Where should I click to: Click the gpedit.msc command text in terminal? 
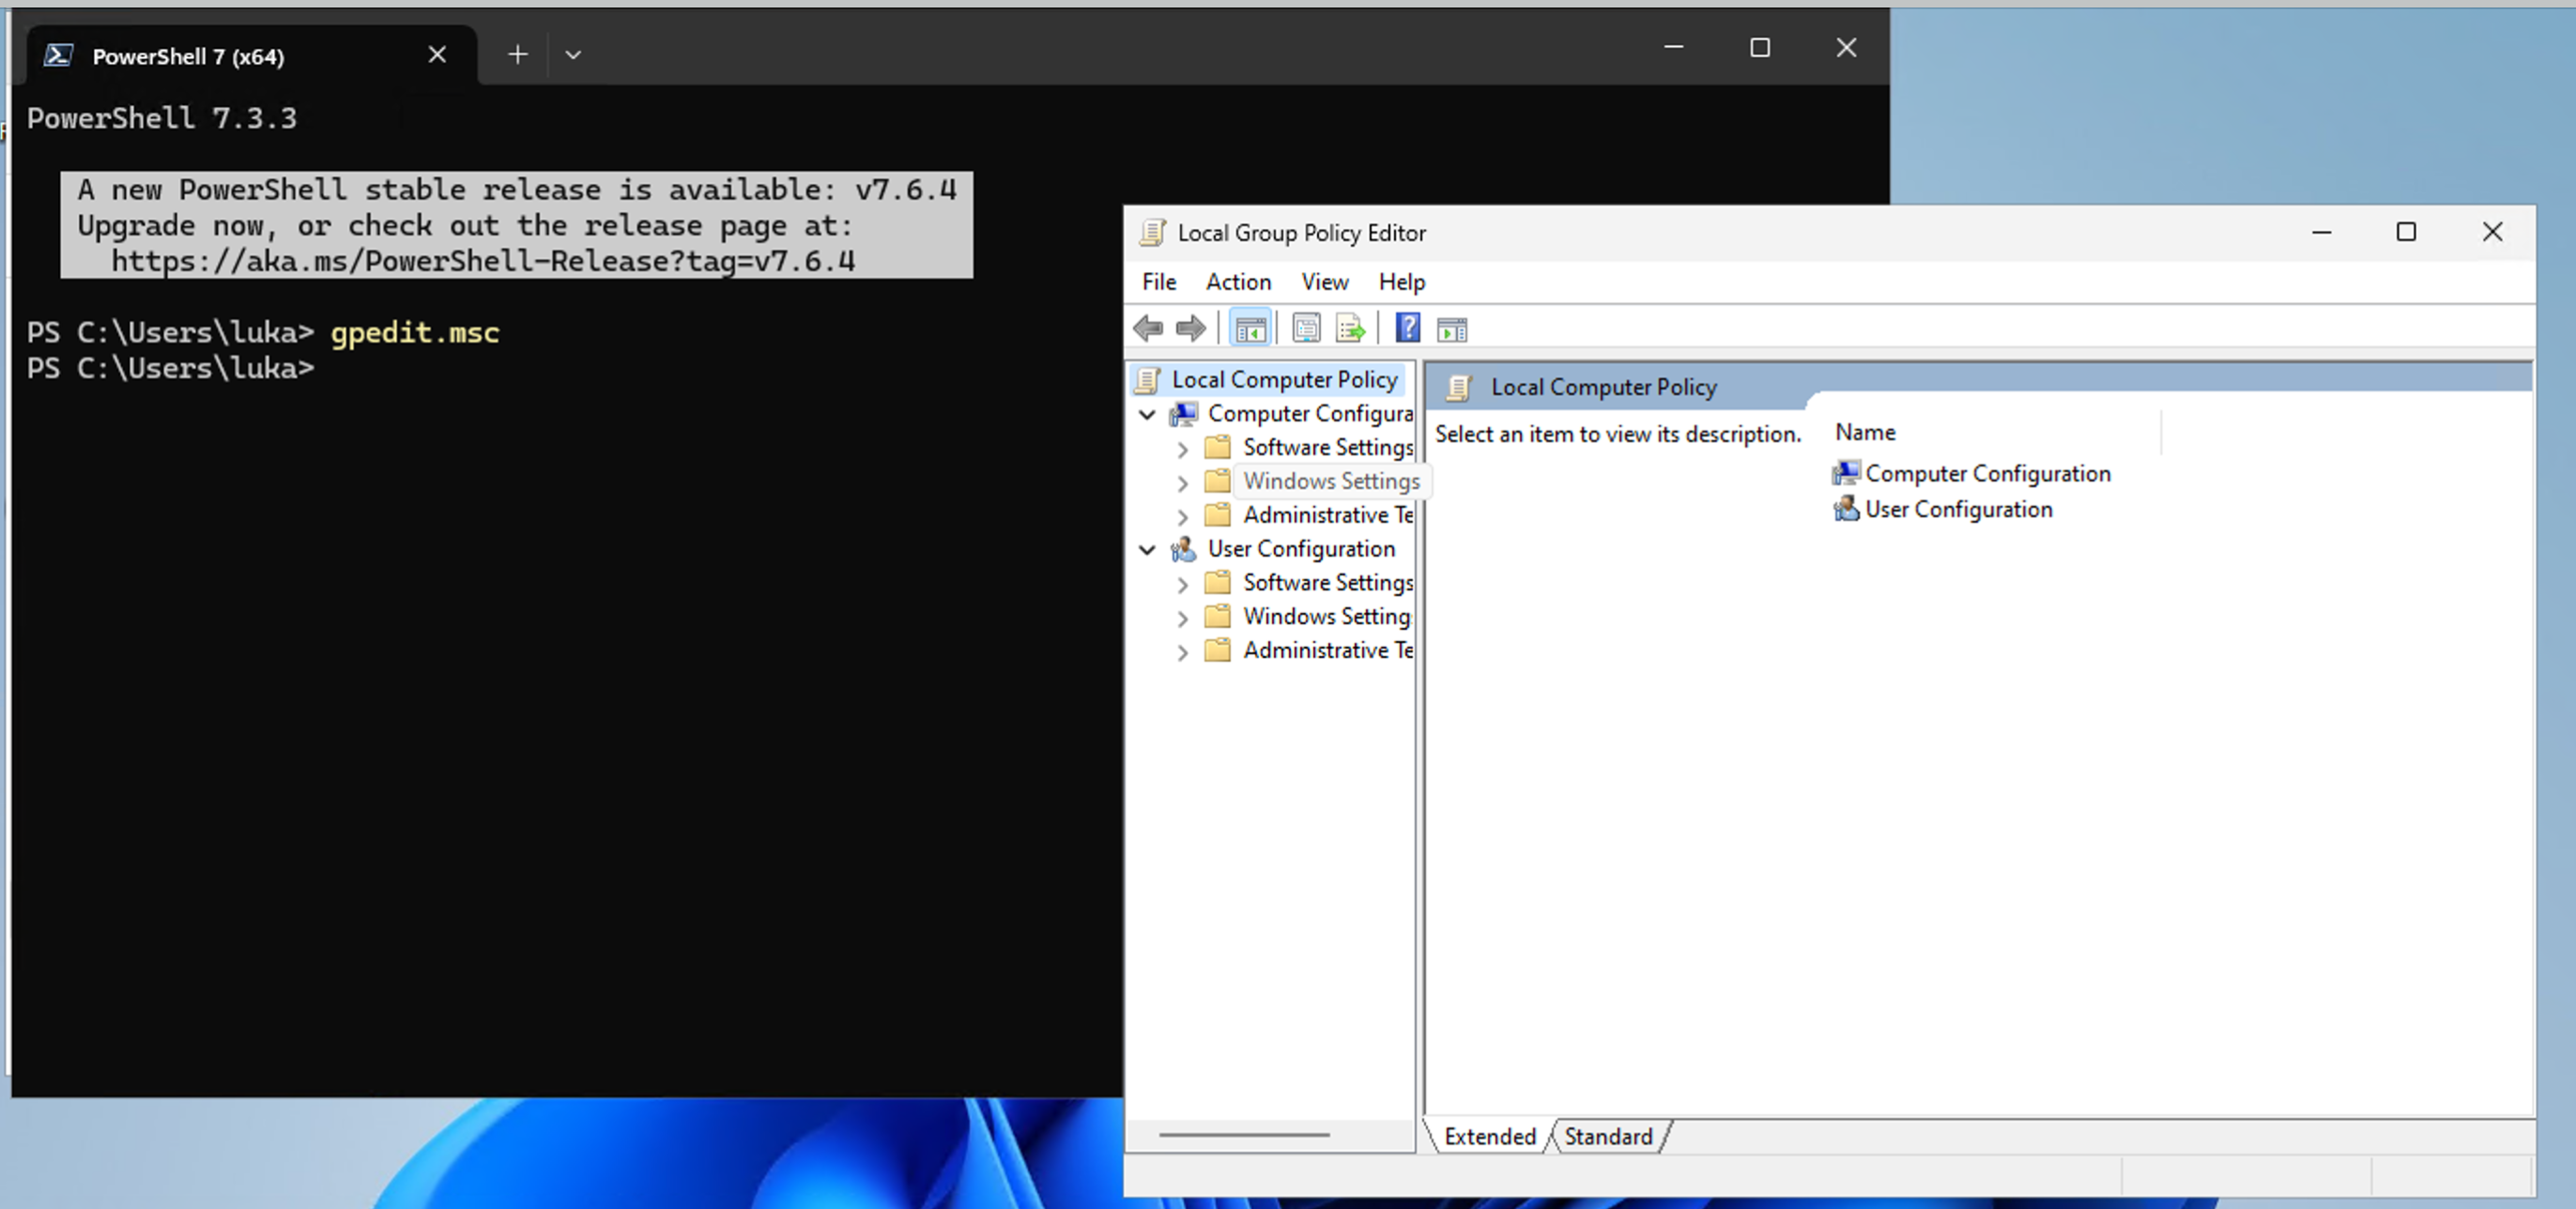[415, 332]
